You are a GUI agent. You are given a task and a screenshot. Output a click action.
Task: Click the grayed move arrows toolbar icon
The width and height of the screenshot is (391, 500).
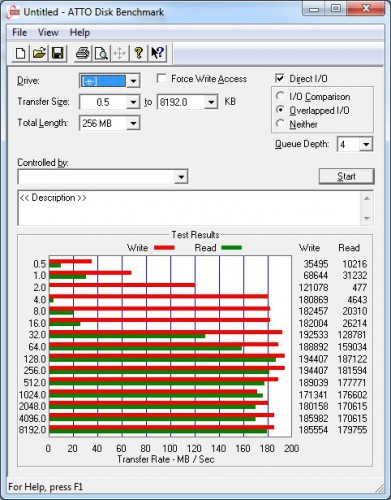pyautogui.click(x=120, y=53)
